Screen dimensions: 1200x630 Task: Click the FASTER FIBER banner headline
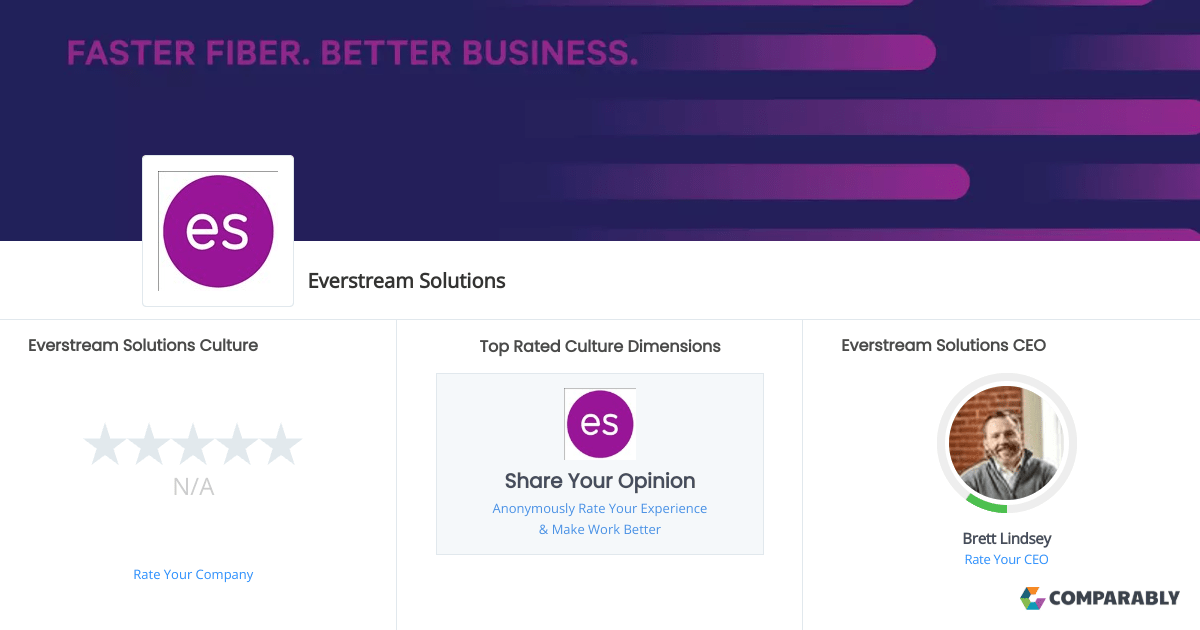pos(351,53)
